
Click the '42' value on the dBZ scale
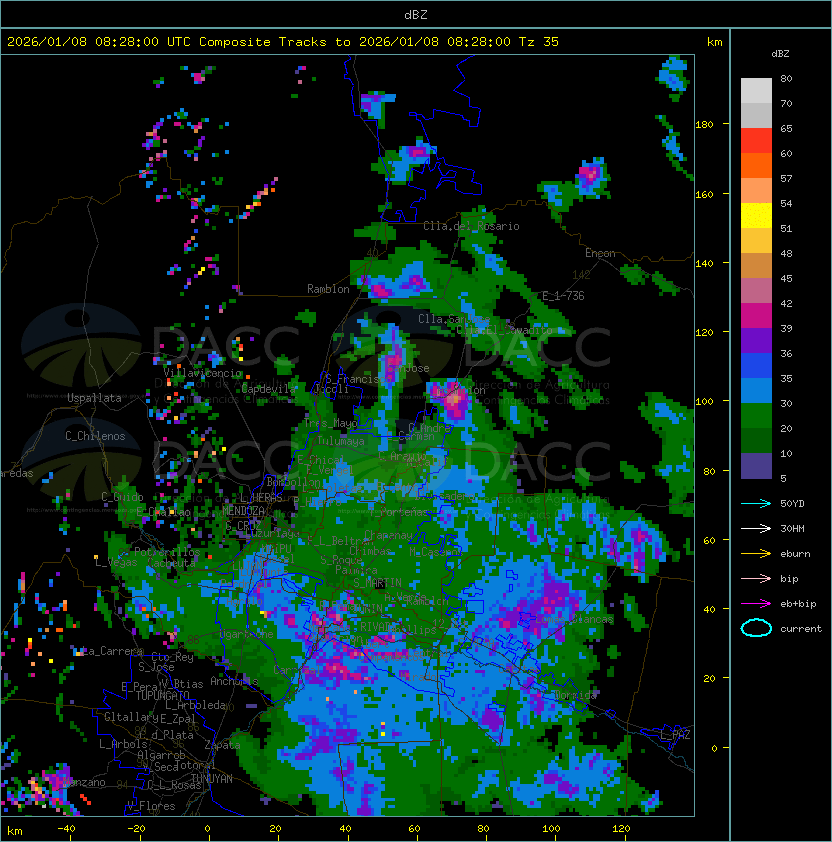click(x=786, y=303)
